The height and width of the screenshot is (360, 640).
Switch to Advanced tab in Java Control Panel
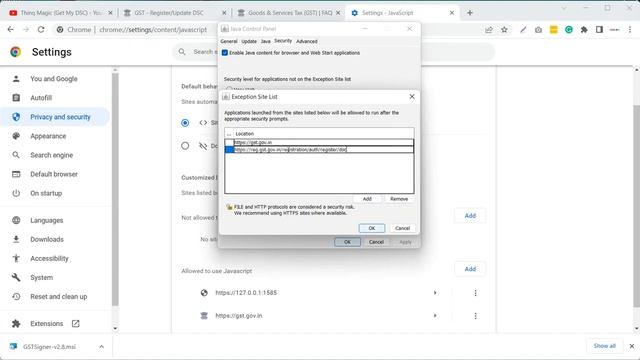click(x=307, y=41)
